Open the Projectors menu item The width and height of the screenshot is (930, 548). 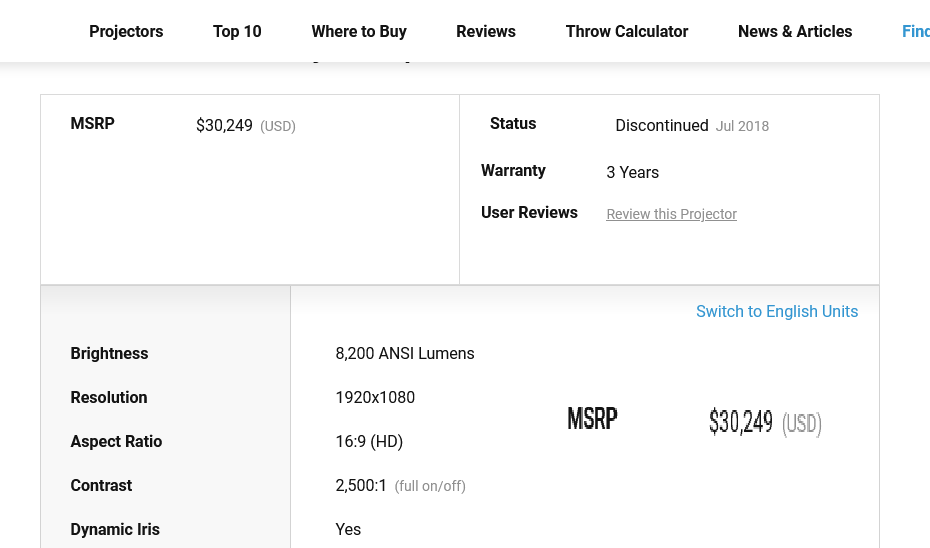tap(126, 31)
